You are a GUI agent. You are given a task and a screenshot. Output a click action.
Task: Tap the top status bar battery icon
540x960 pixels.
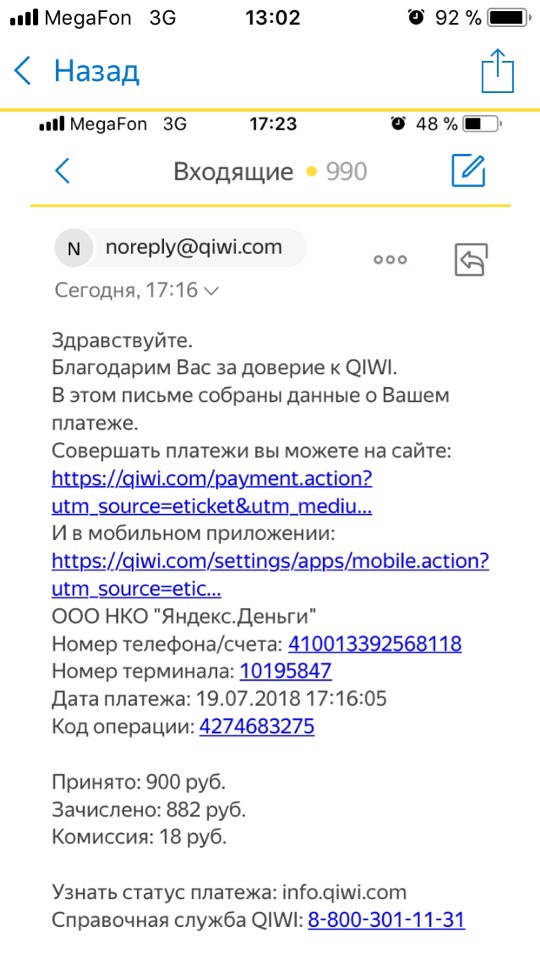point(513,18)
